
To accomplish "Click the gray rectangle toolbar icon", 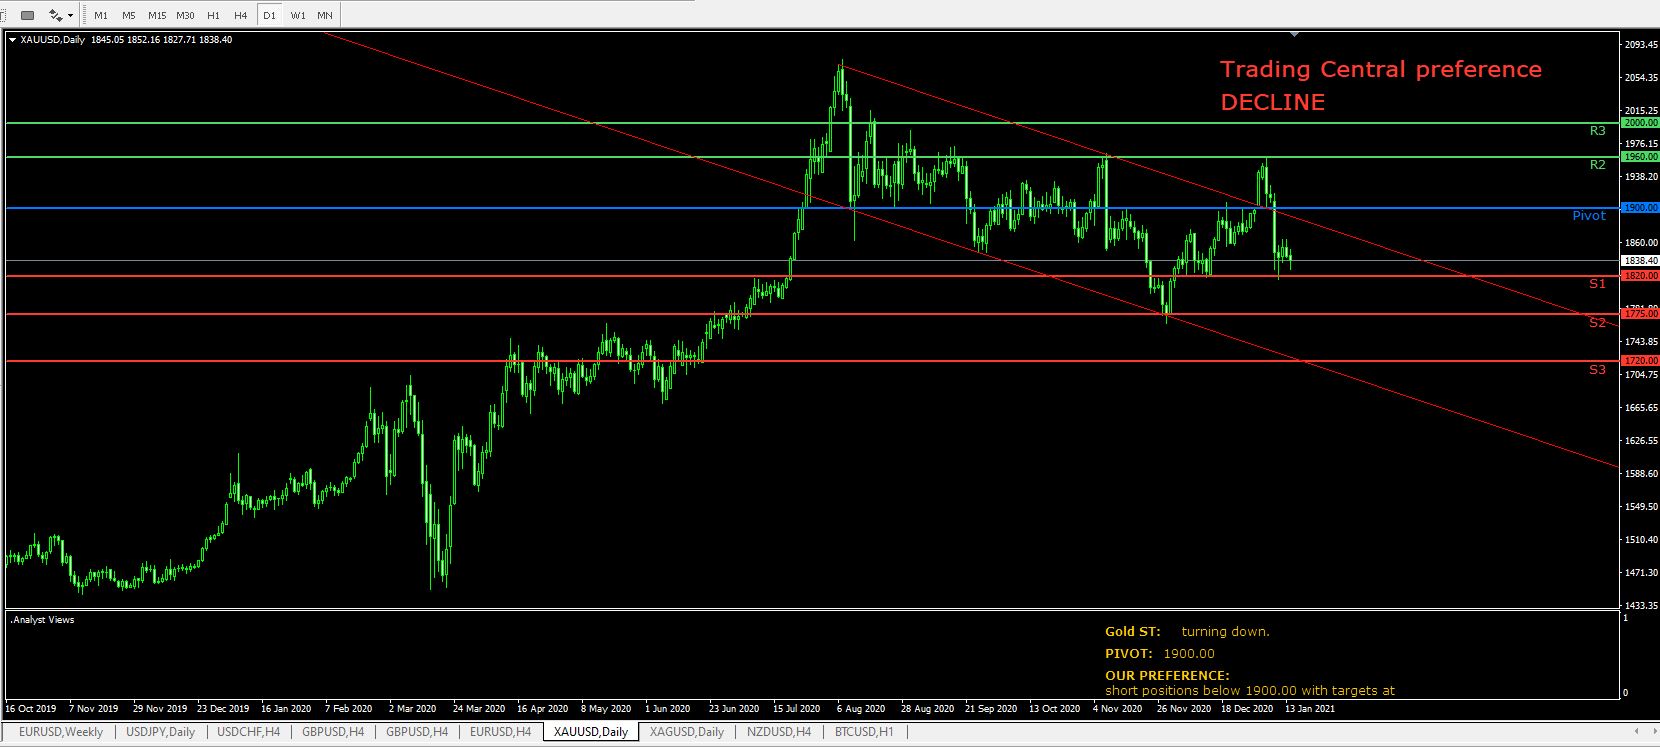I will tap(27, 15).
